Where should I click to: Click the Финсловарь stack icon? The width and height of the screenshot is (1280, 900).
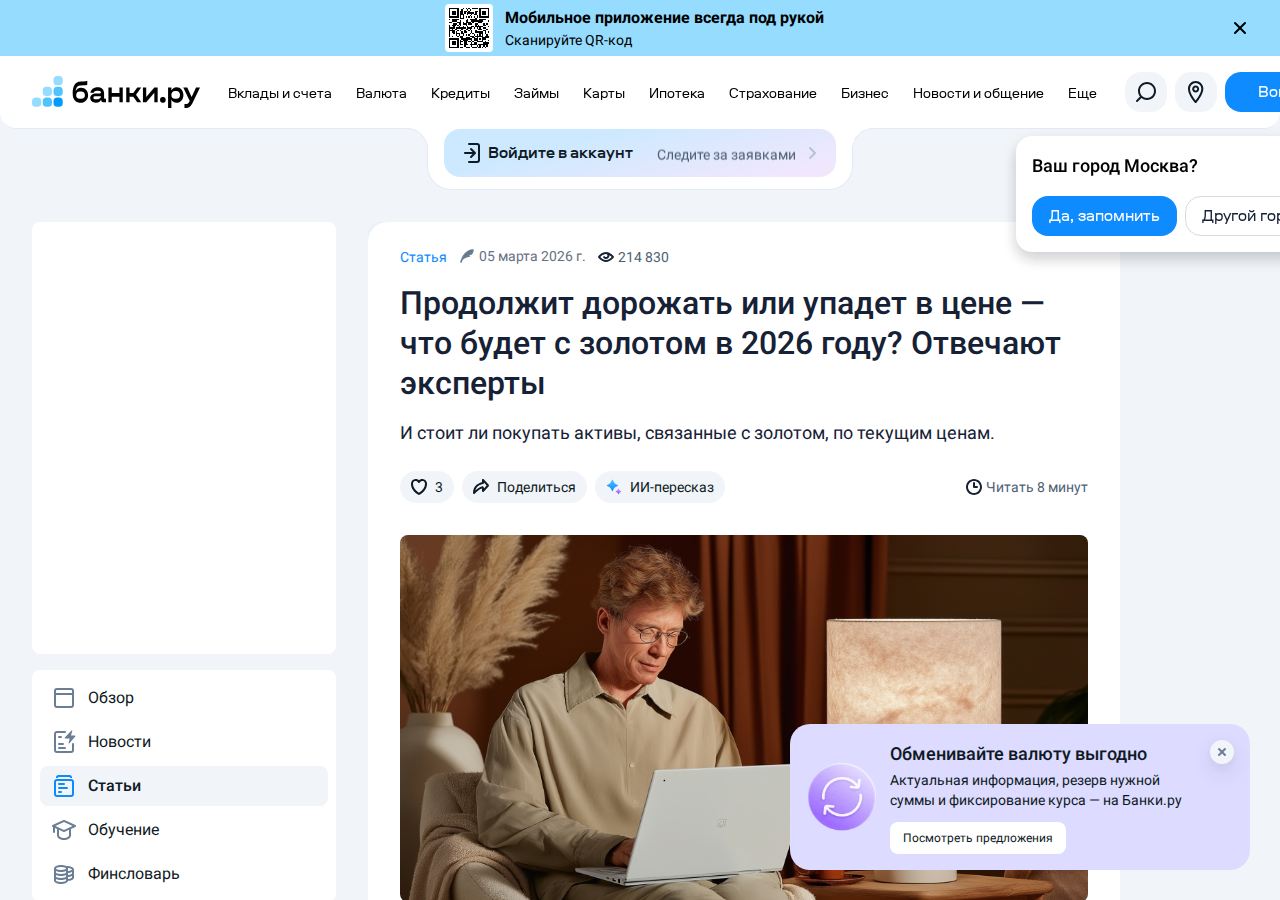point(64,874)
